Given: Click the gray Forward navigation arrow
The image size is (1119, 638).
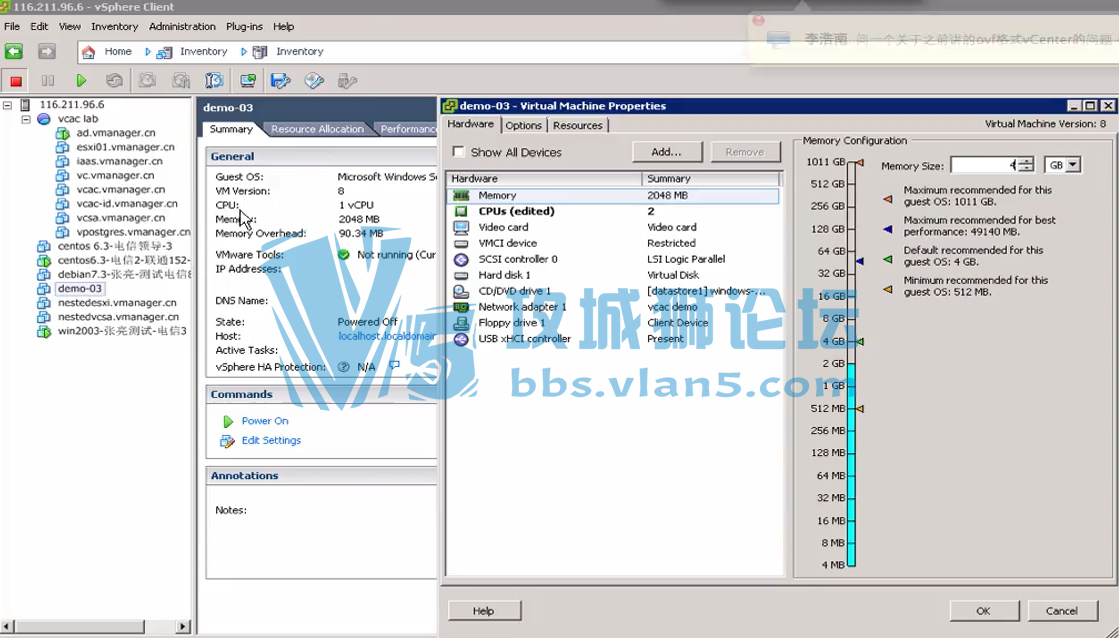Looking at the screenshot, I should click(x=46, y=51).
